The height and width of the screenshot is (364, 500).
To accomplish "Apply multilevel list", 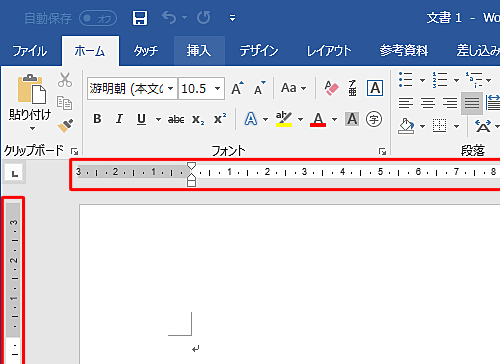I will tap(474, 80).
